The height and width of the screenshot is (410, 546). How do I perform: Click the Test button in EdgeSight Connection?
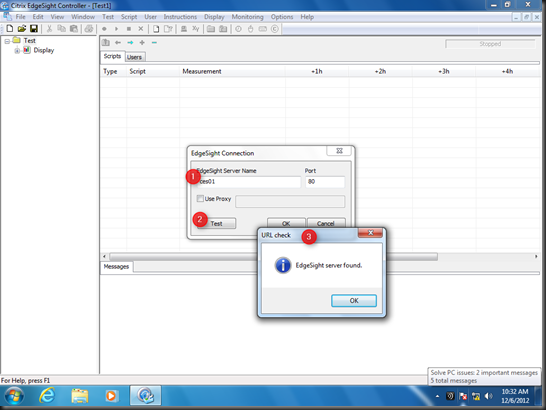(216, 223)
